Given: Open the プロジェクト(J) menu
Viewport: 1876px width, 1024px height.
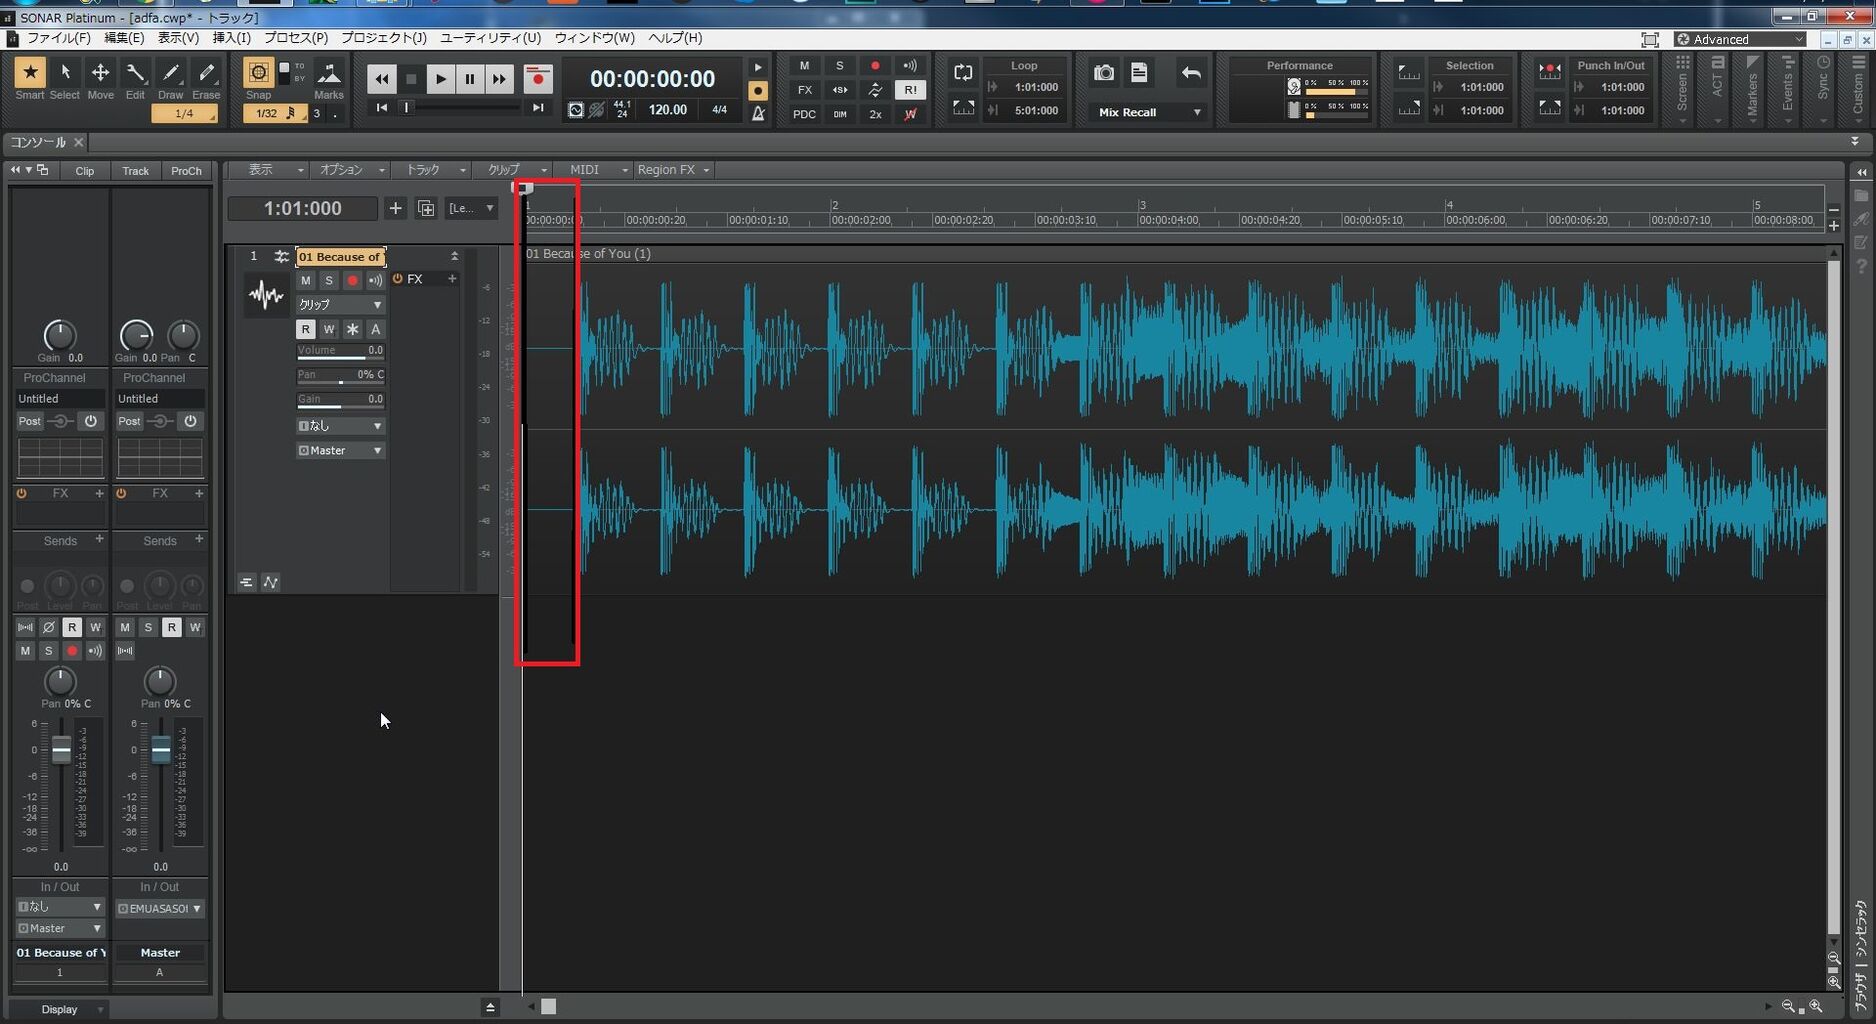Looking at the screenshot, I should click(383, 38).
